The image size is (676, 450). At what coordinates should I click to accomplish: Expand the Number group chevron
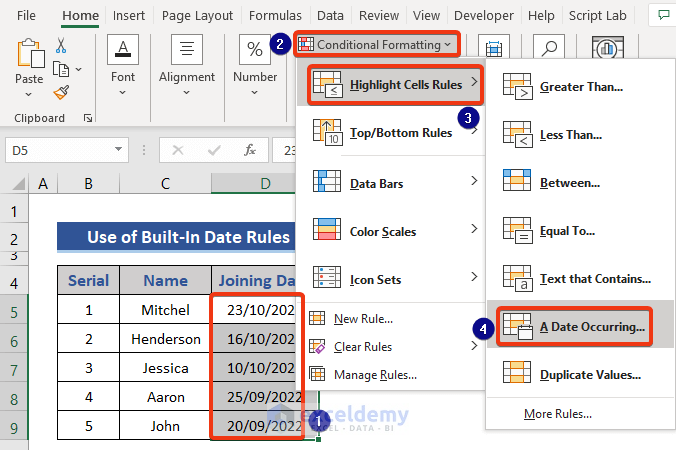[254, 92]
